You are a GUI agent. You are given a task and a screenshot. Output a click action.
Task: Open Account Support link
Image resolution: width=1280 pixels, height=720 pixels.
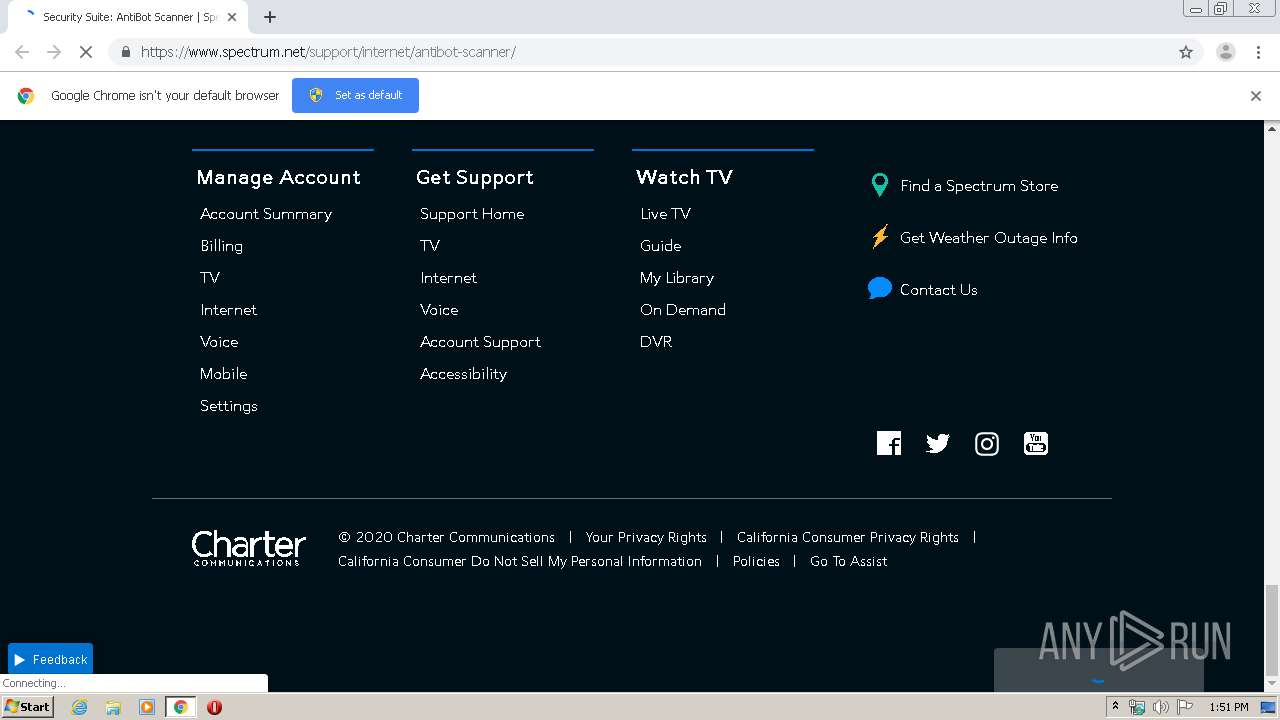click(x=480, y=342)
